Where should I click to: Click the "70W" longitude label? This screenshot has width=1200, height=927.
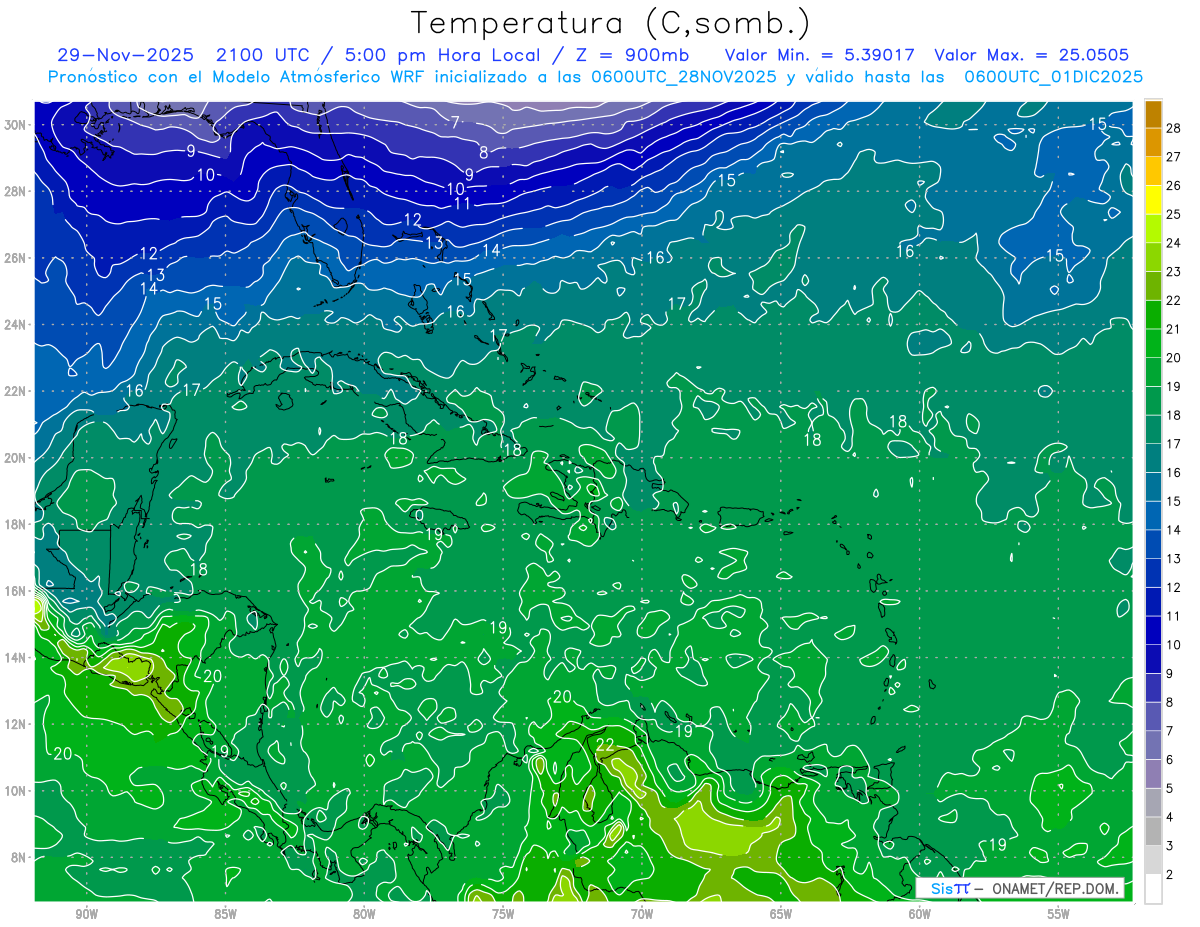pyautogui.click(x=642, y=914)
